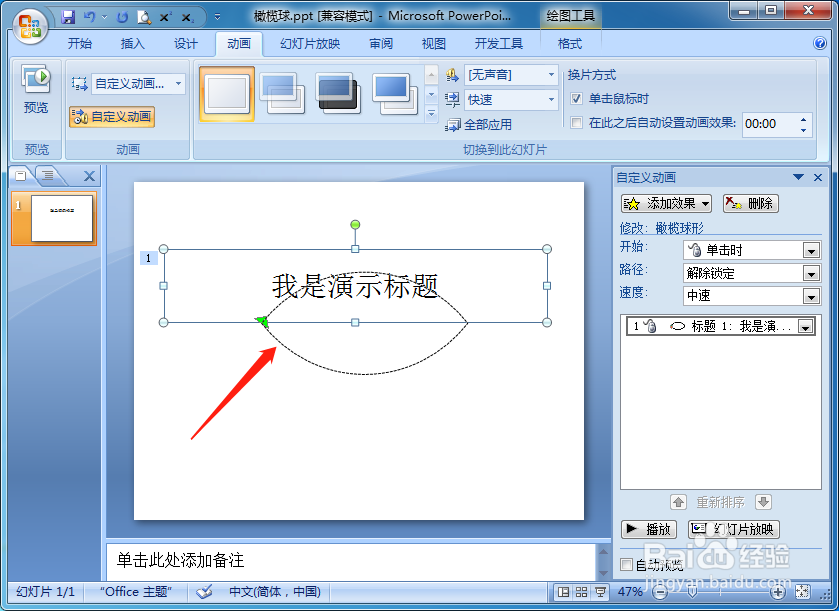The height and width of the screenshot is (611, 839).
Task: Toggle the 自动预览 AutoPreview checkbox
Action: click(627, 564)
